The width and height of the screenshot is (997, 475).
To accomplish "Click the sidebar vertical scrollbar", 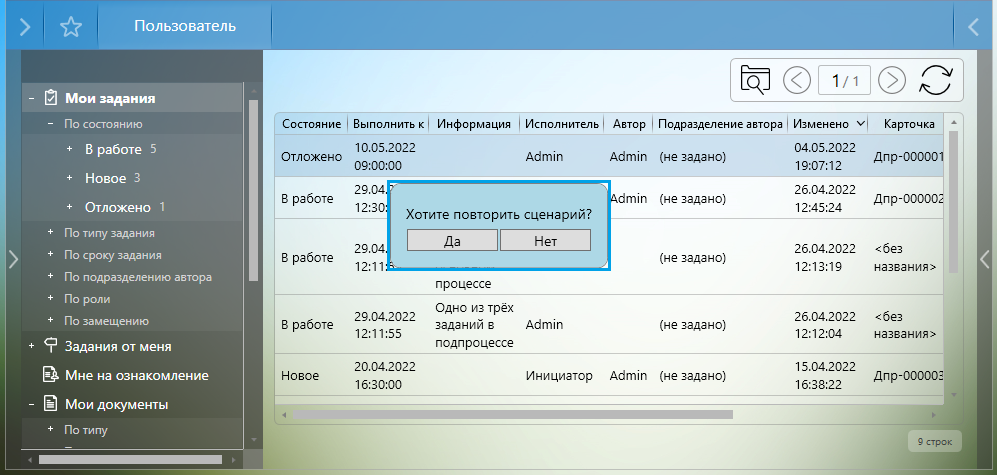I will point(253,190).
